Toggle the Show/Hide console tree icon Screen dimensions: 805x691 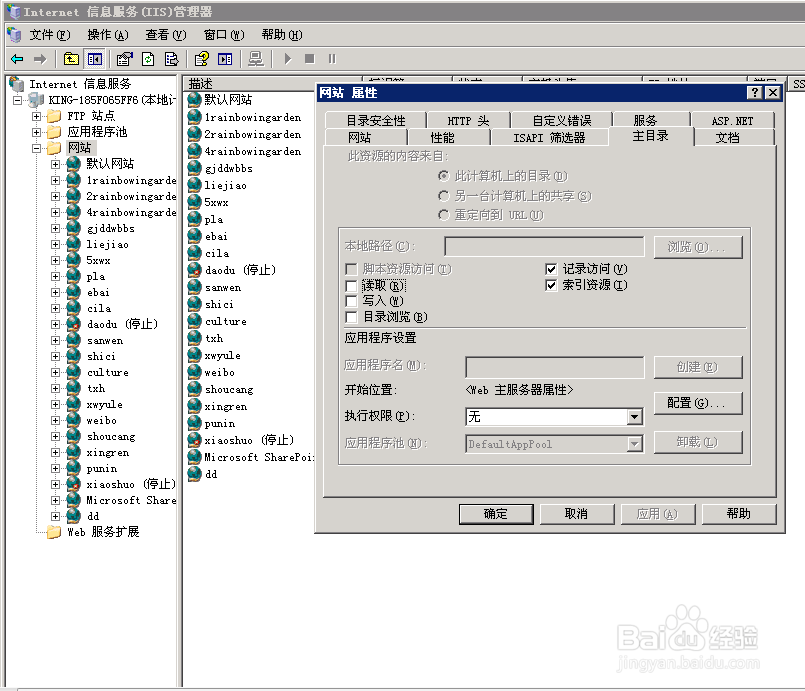click(95, 59)
